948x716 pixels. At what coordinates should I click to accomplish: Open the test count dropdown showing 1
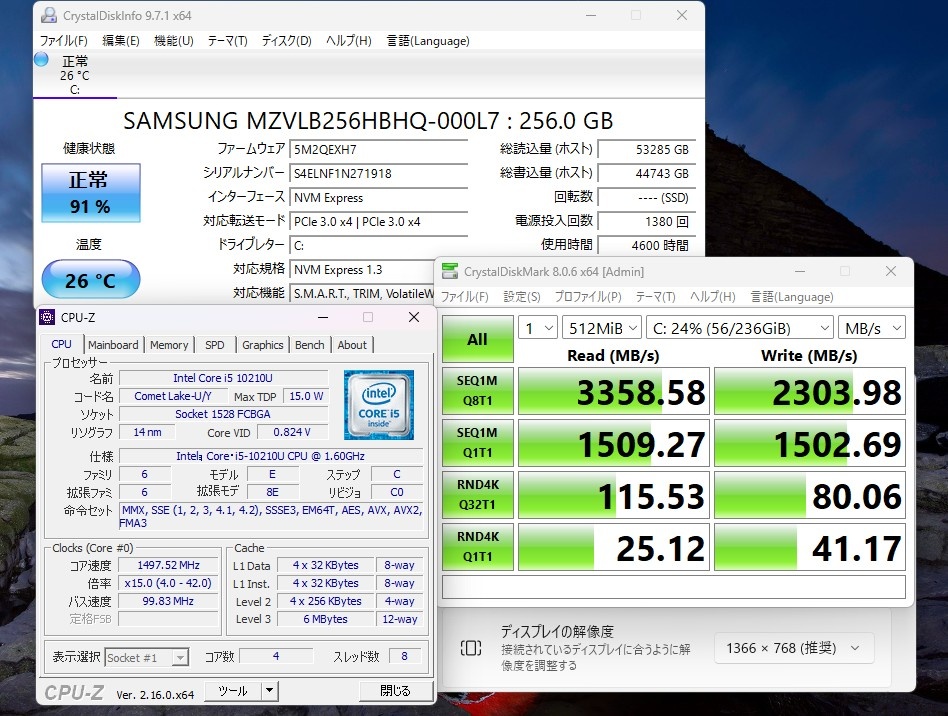(537, 328)
